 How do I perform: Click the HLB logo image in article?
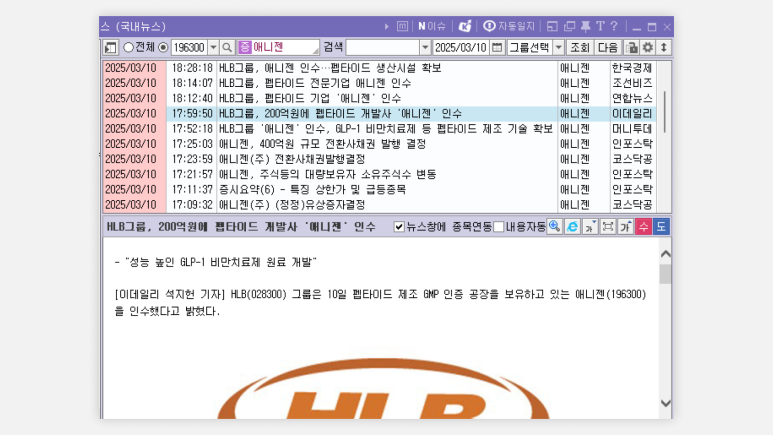[x=384, y=389]
